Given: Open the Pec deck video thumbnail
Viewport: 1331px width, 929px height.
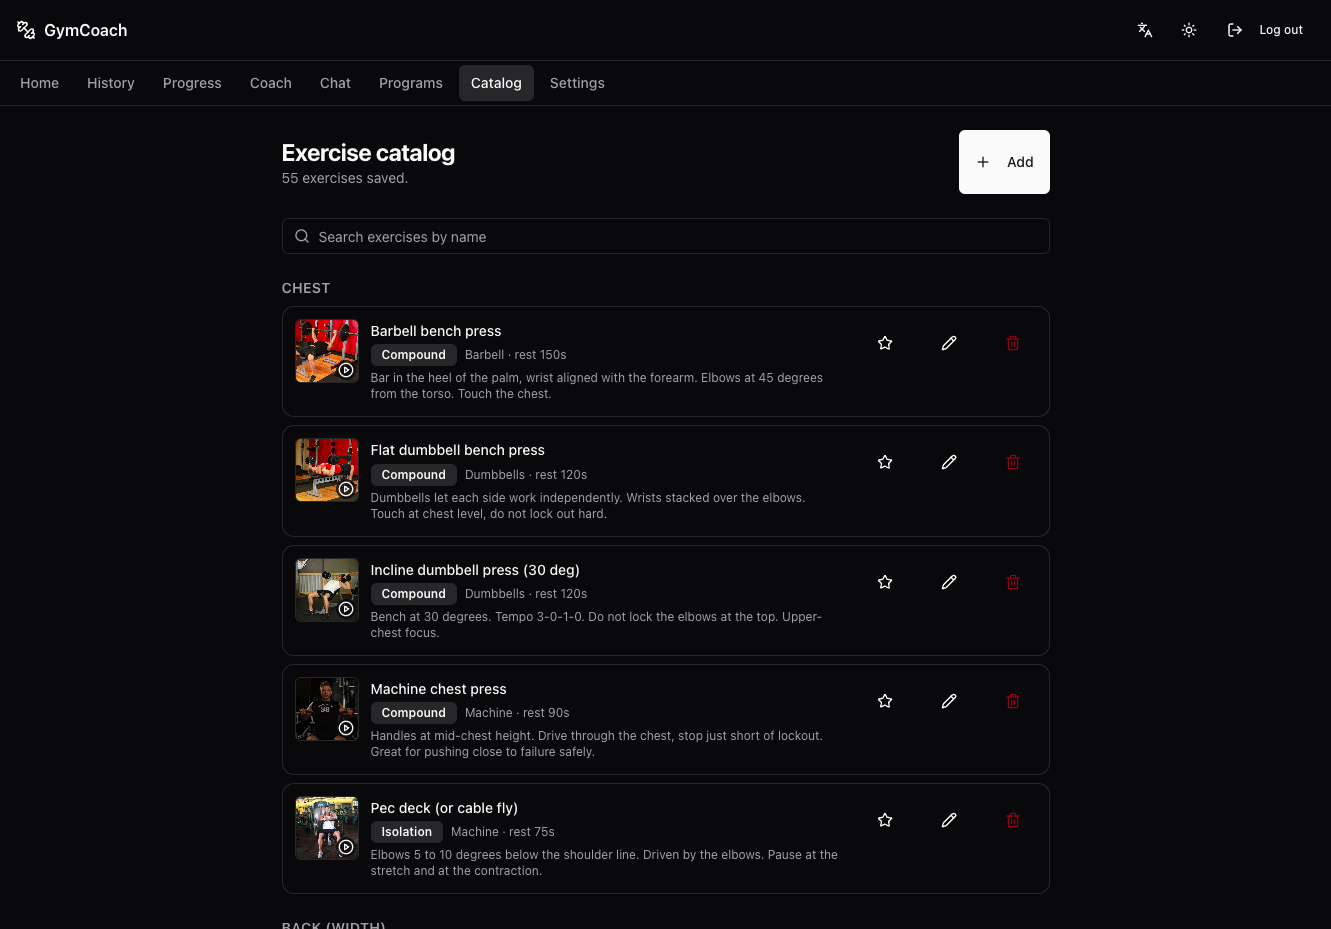Looking at the screenshot, I should click(327, 828).
